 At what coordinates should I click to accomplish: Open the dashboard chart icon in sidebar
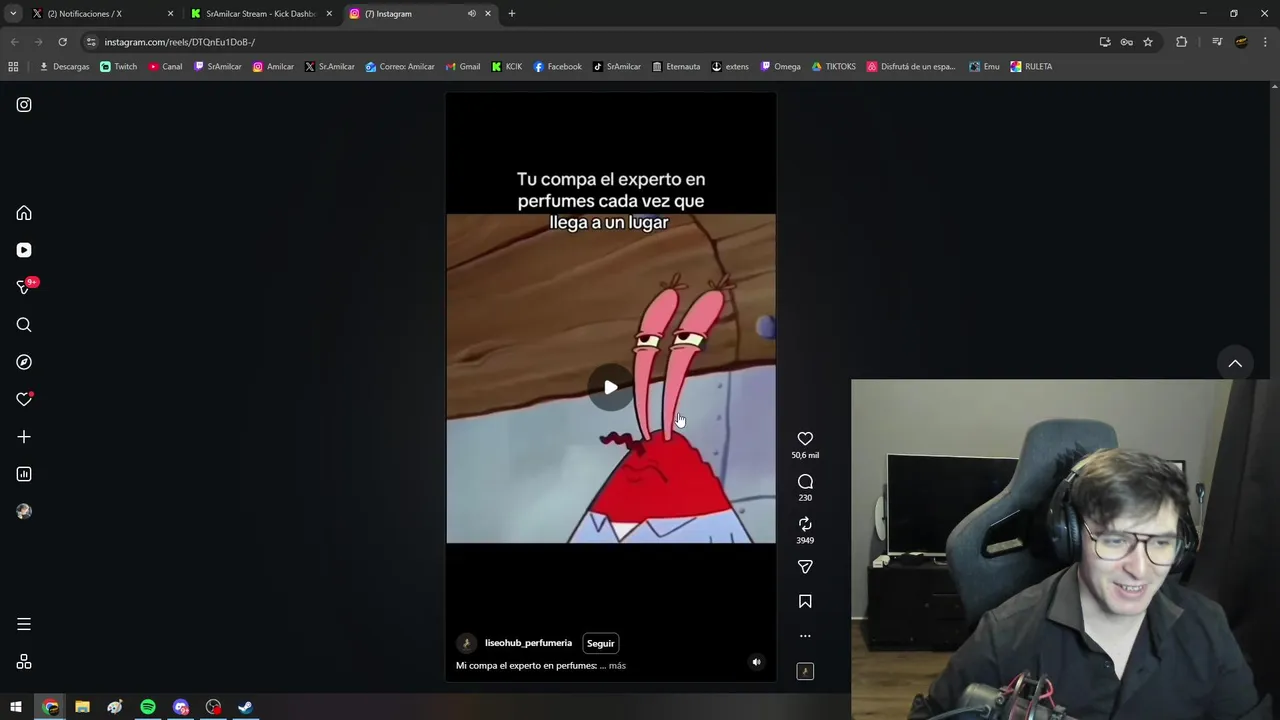(x=24, y=474)
